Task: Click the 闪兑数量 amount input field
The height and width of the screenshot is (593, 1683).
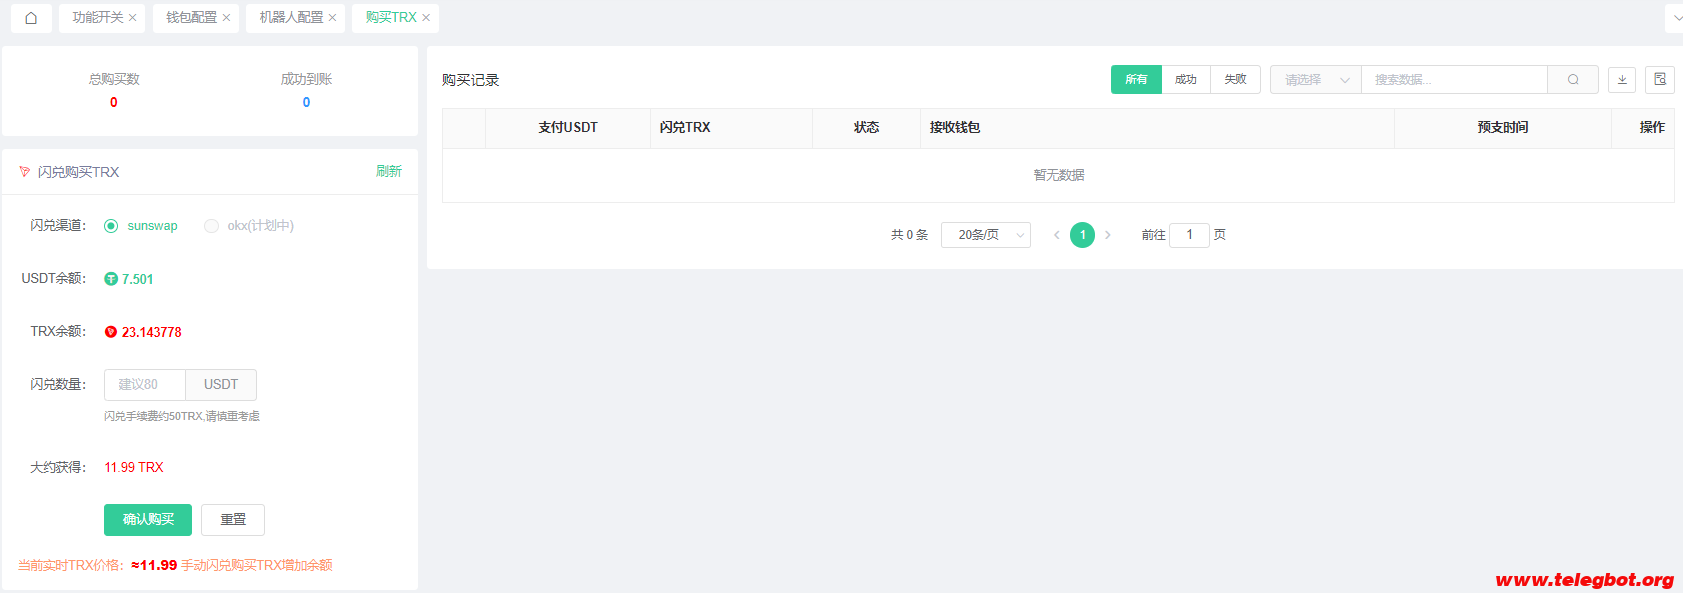Action: click(145, 385)
